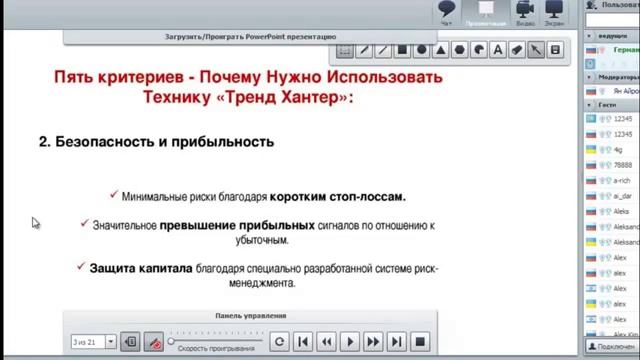Click the slide text коротким стоп-лоссам
Image resolution: width=640 pixels, height=360 pixels.
(x=338, y=197)
